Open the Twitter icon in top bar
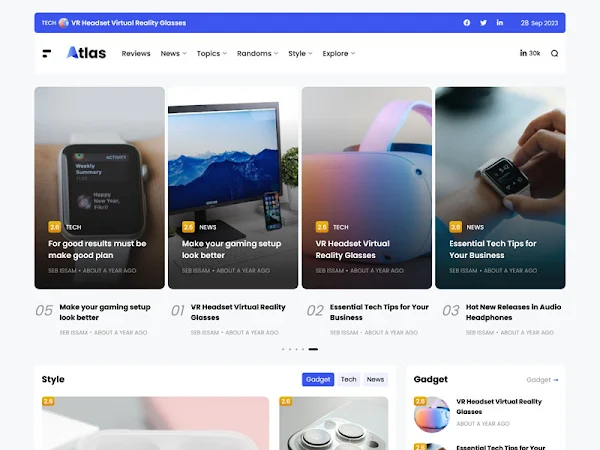 [483, 23]
